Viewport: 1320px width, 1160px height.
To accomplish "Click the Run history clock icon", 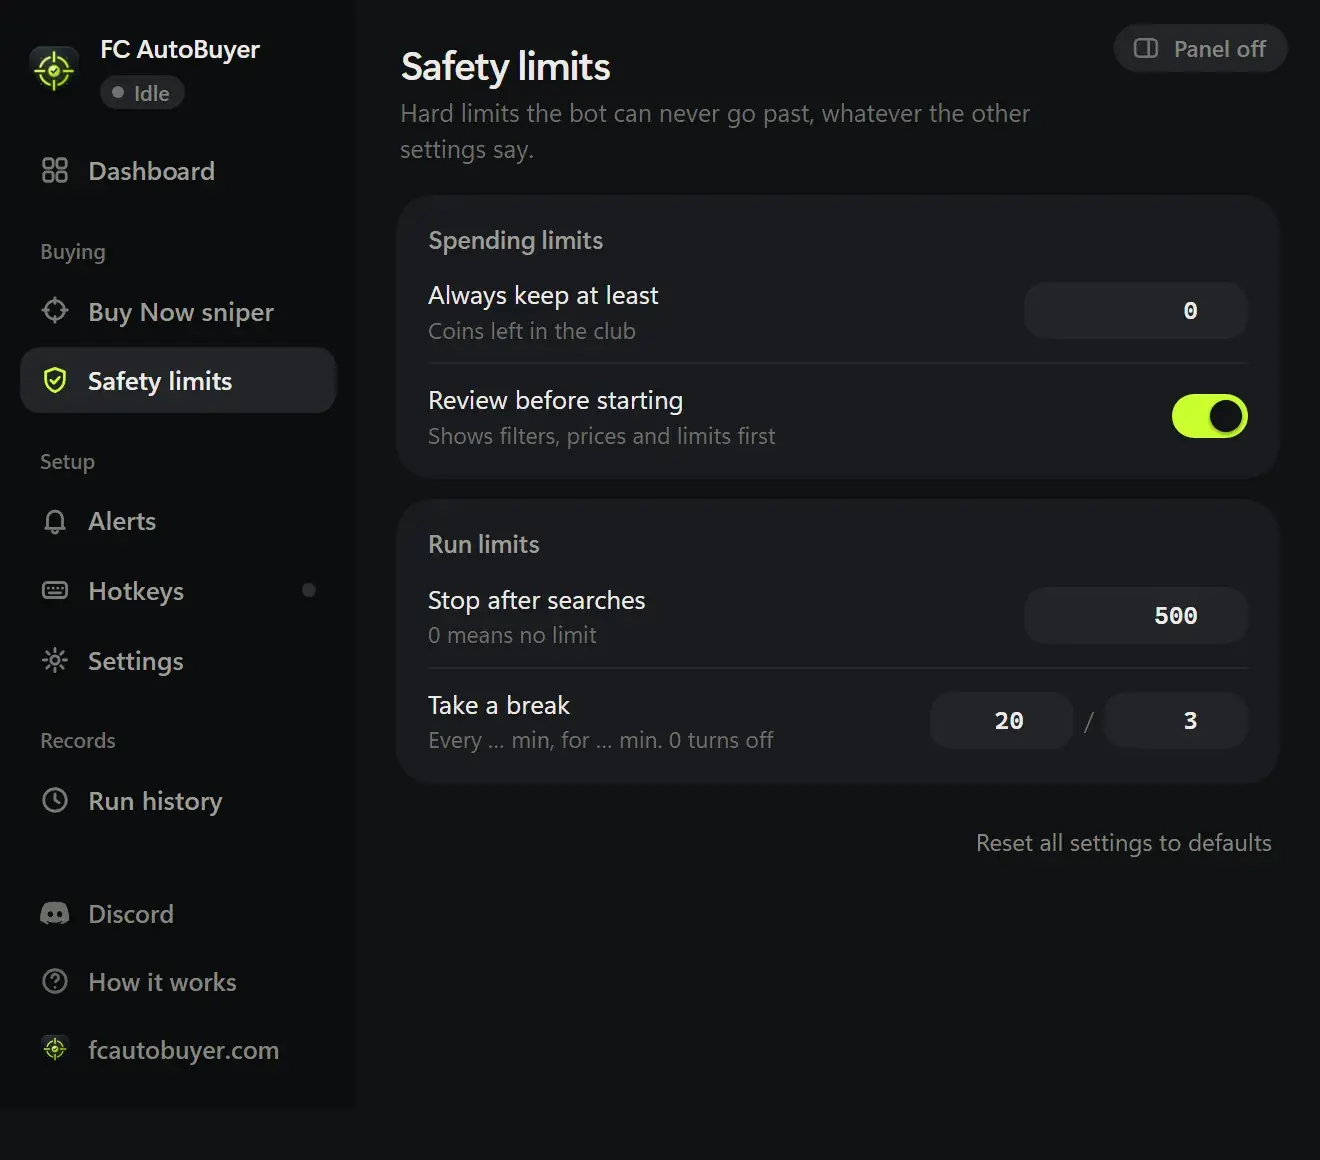I will coord(55,800).
